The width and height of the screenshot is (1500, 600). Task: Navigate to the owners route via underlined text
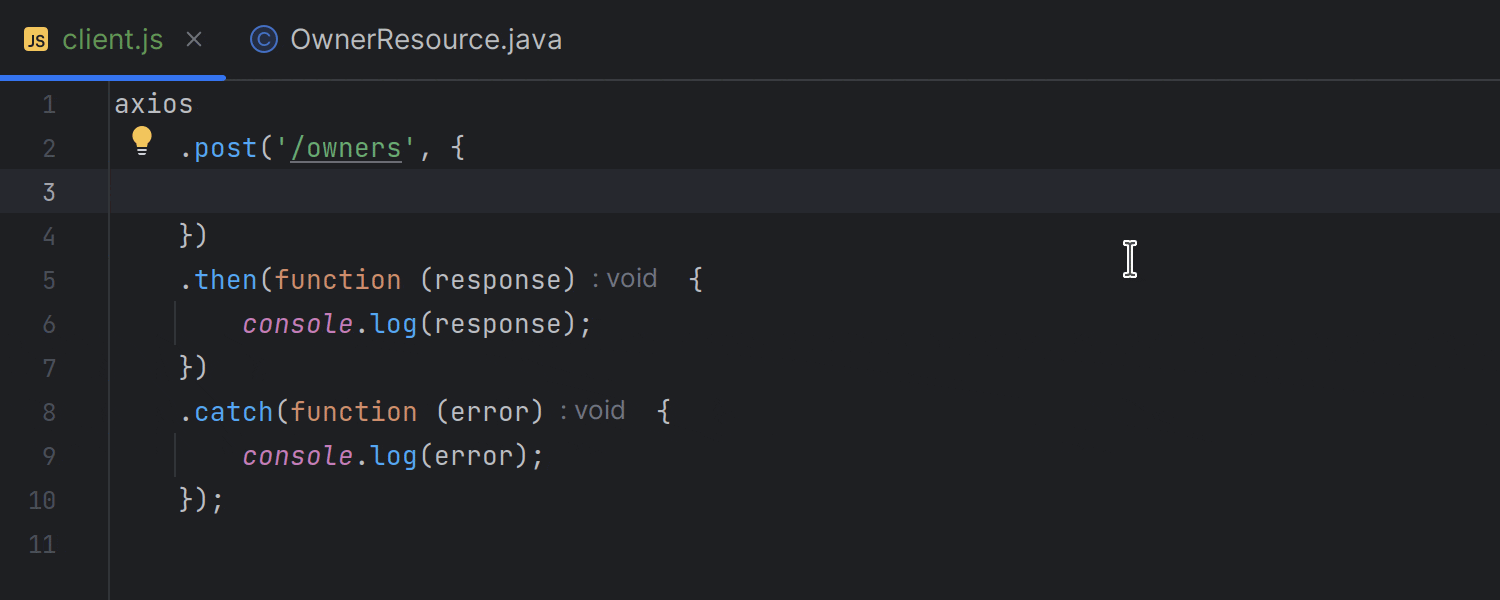[346, 147]
